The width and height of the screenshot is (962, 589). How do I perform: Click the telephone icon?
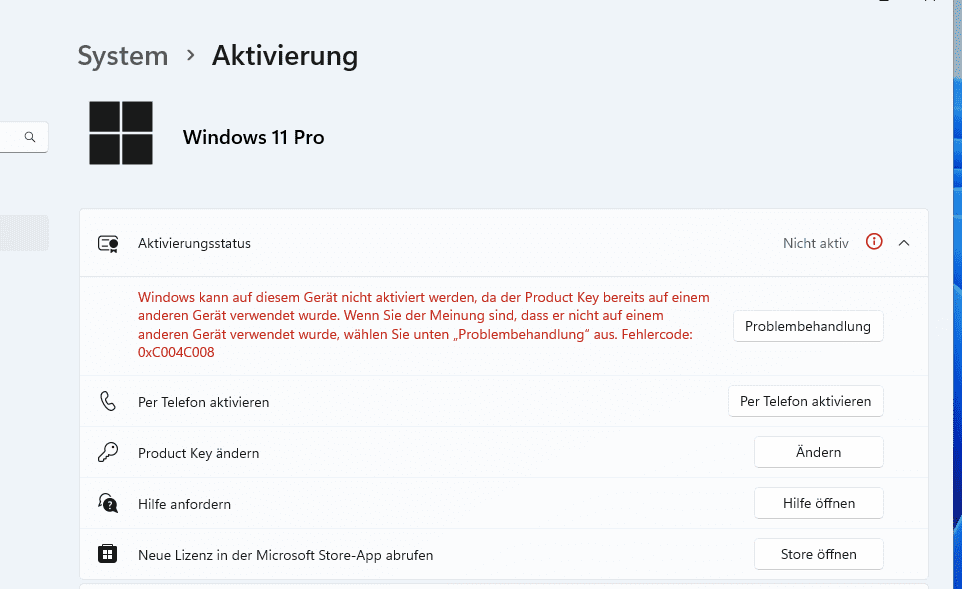(x=108, y=401)
